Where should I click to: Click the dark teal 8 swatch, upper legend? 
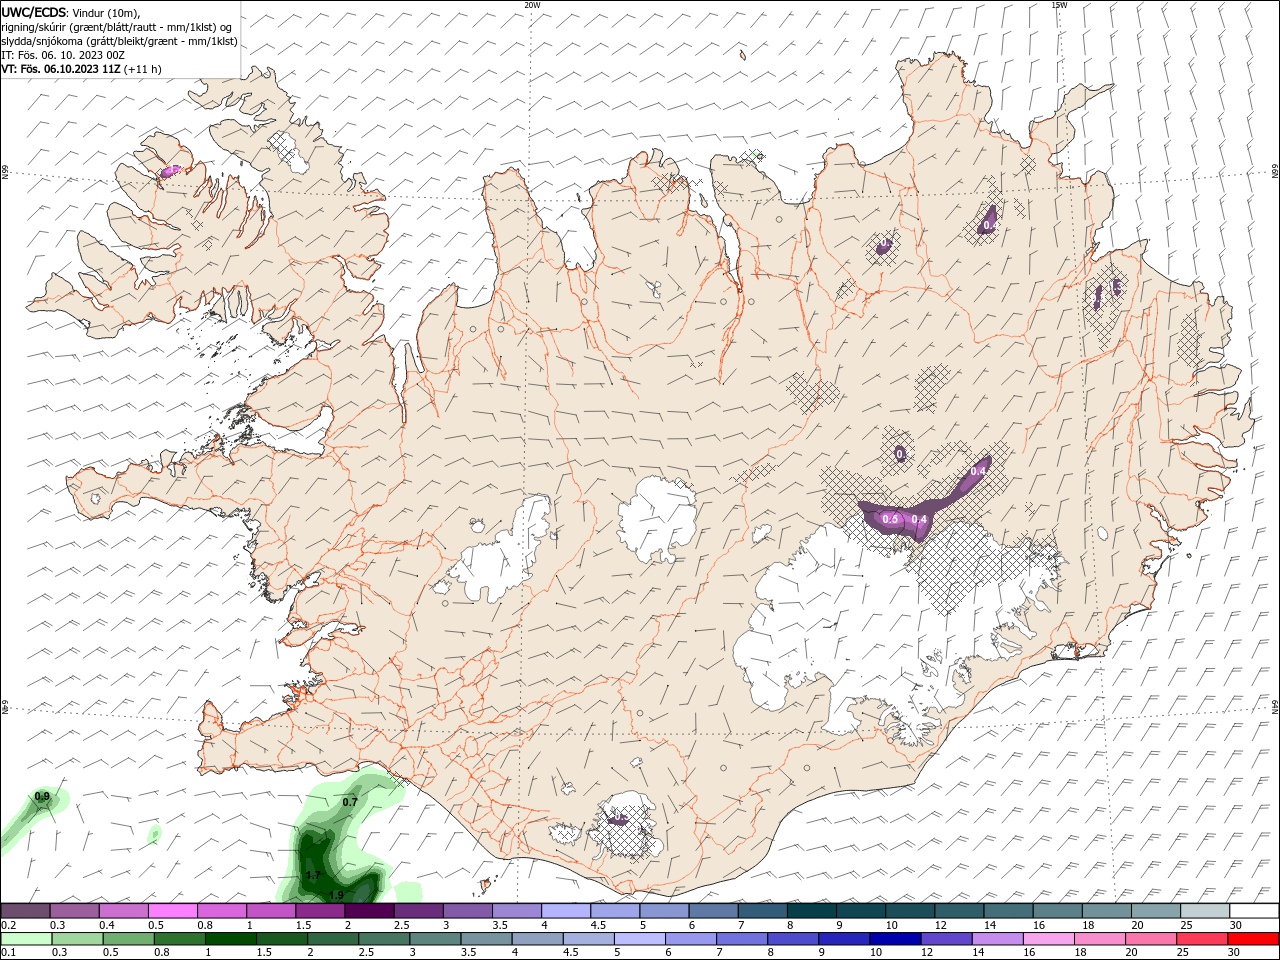coord(812,911)
